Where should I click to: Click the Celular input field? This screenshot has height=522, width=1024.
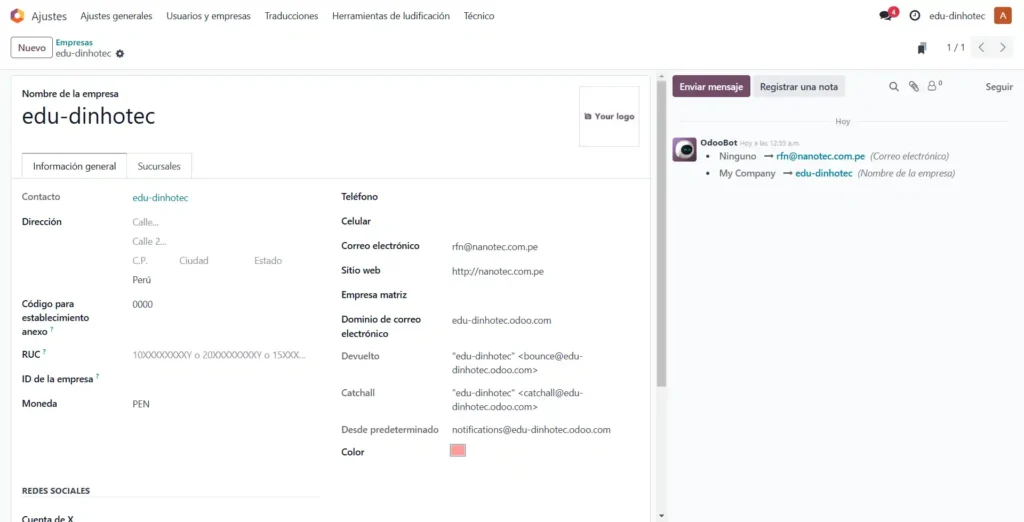[545, 221]
